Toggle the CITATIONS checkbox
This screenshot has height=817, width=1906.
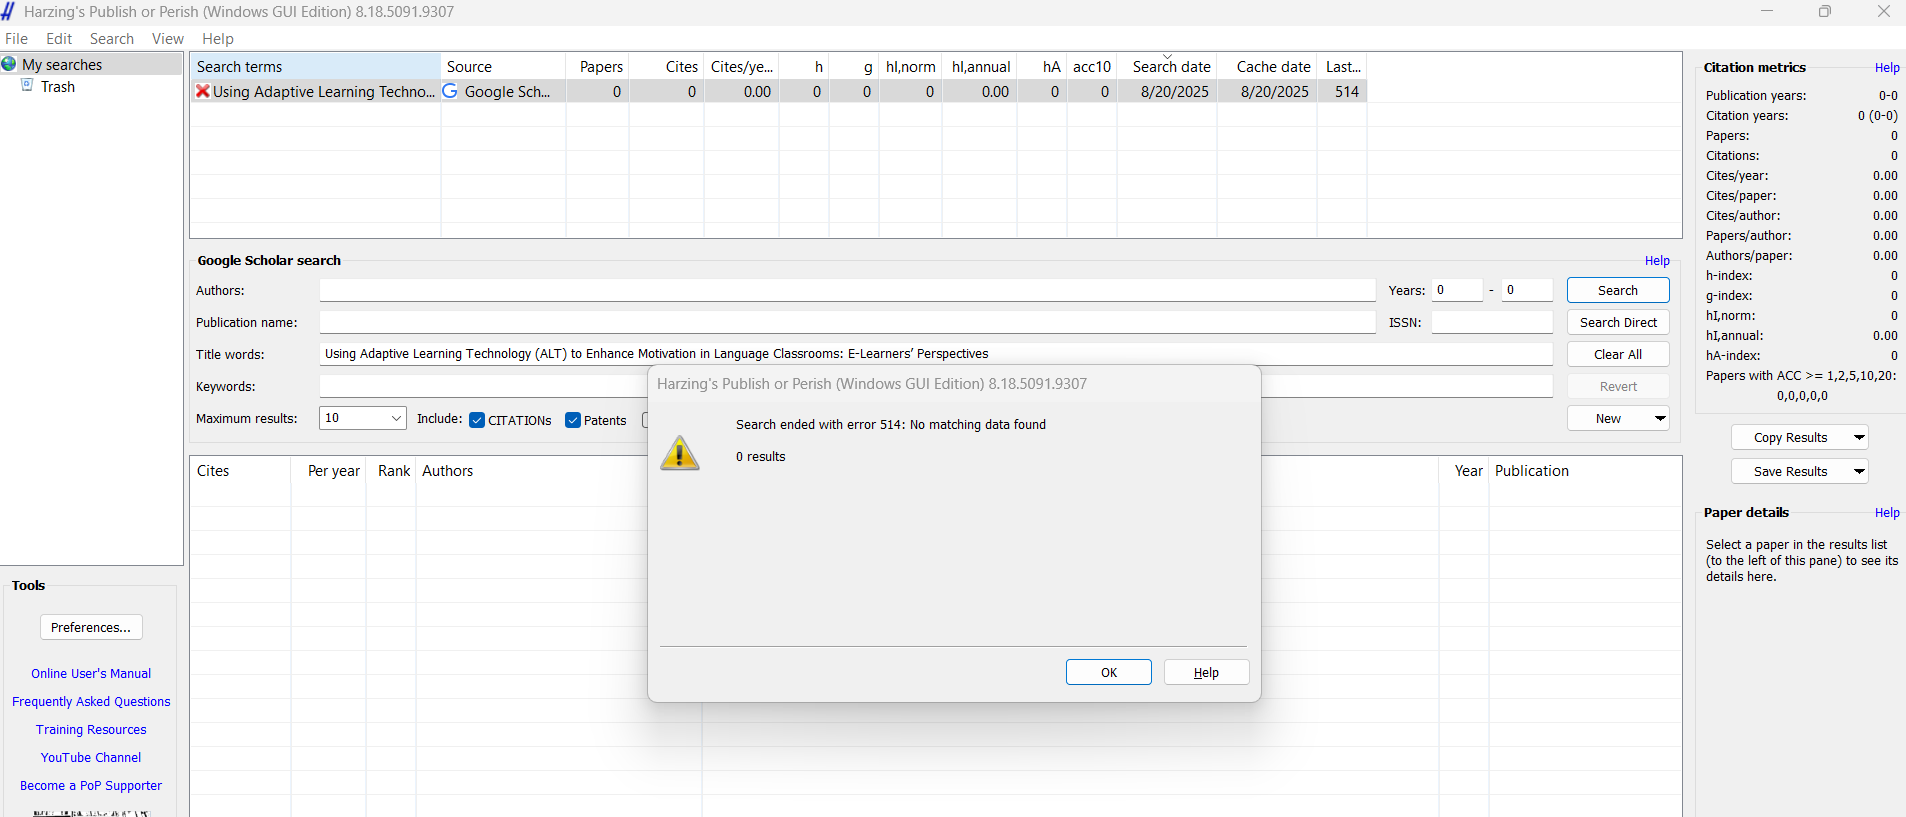[x=477, y=420]
